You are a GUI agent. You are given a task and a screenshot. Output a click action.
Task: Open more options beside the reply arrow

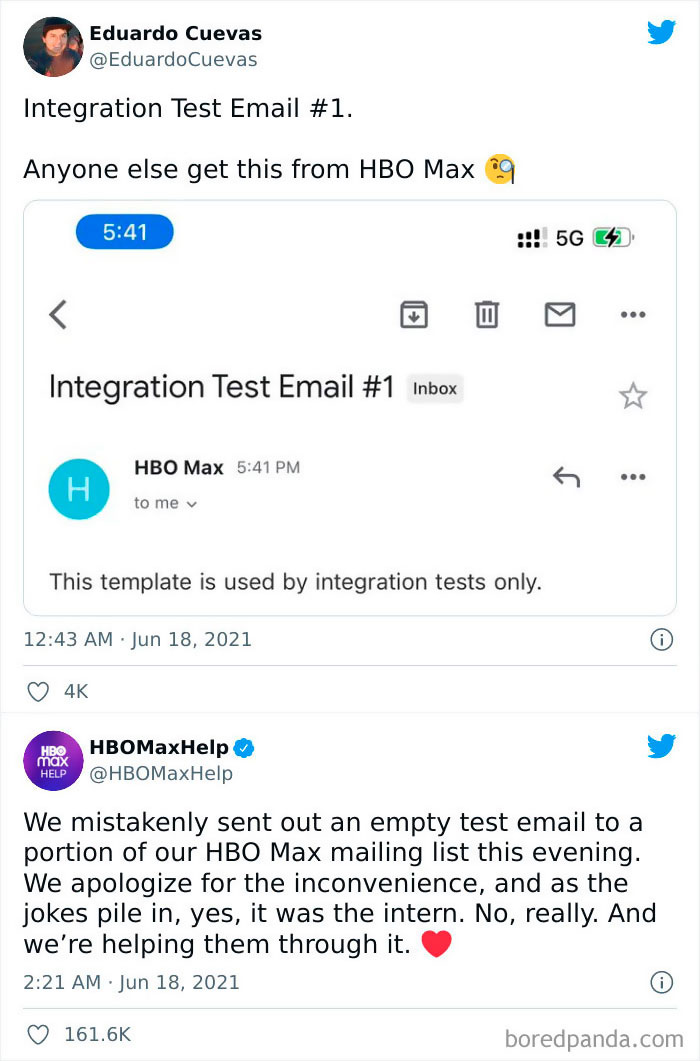[x=633, y=477]
